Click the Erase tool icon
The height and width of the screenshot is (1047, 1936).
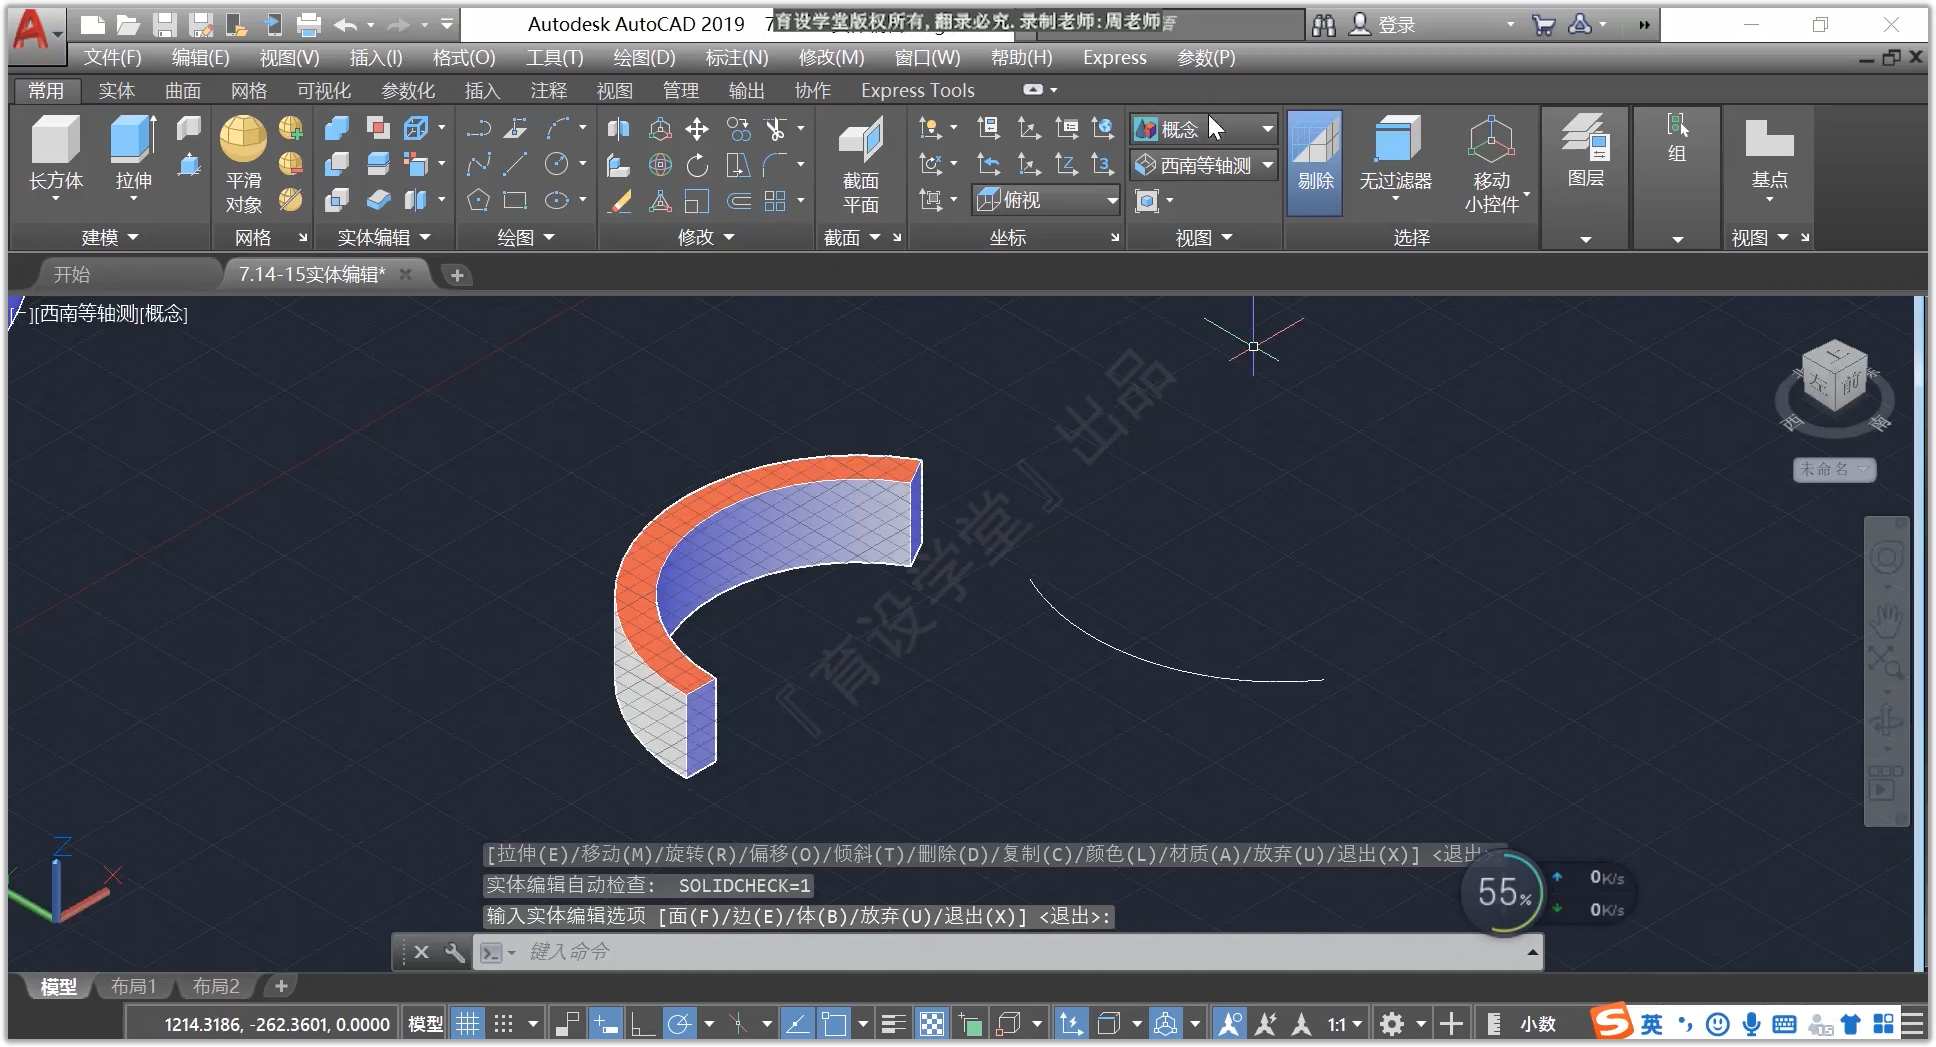pos(619,200)
